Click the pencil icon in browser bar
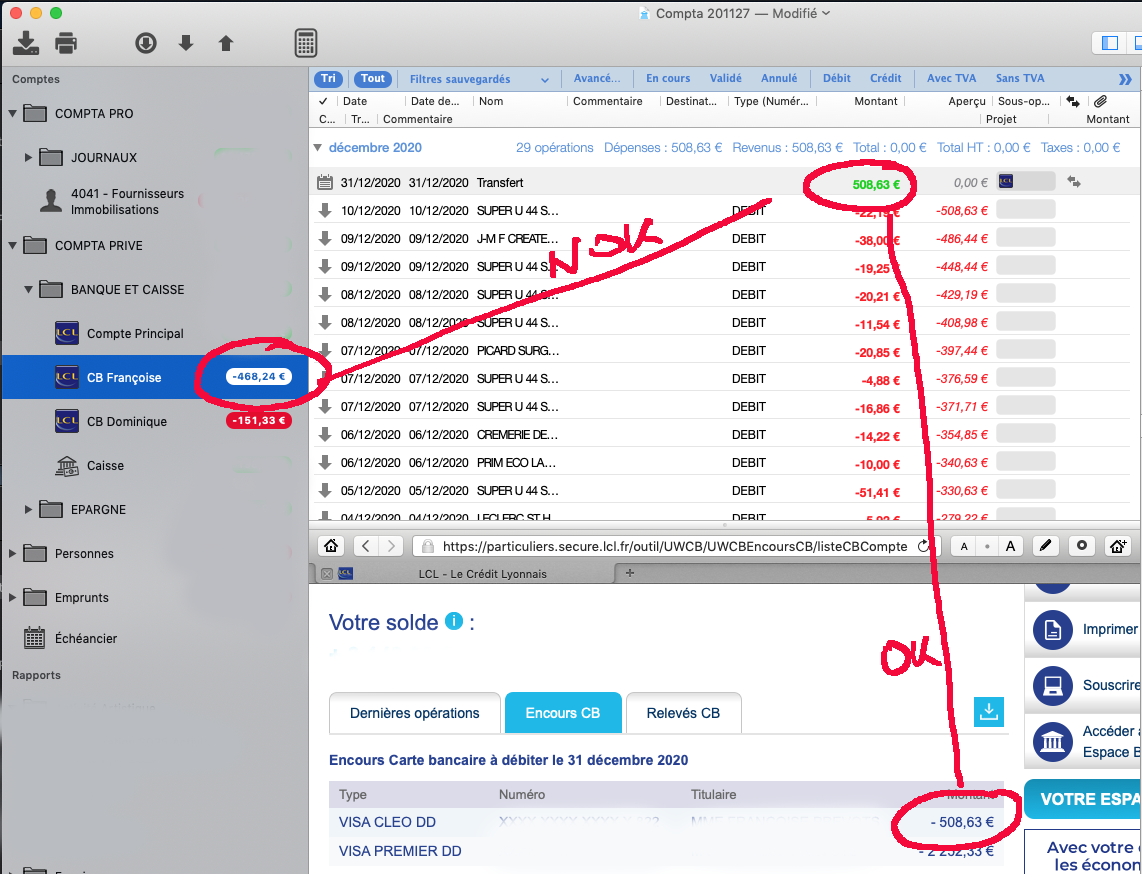This screenshot has width=1142, height=874. point(1045,546)
